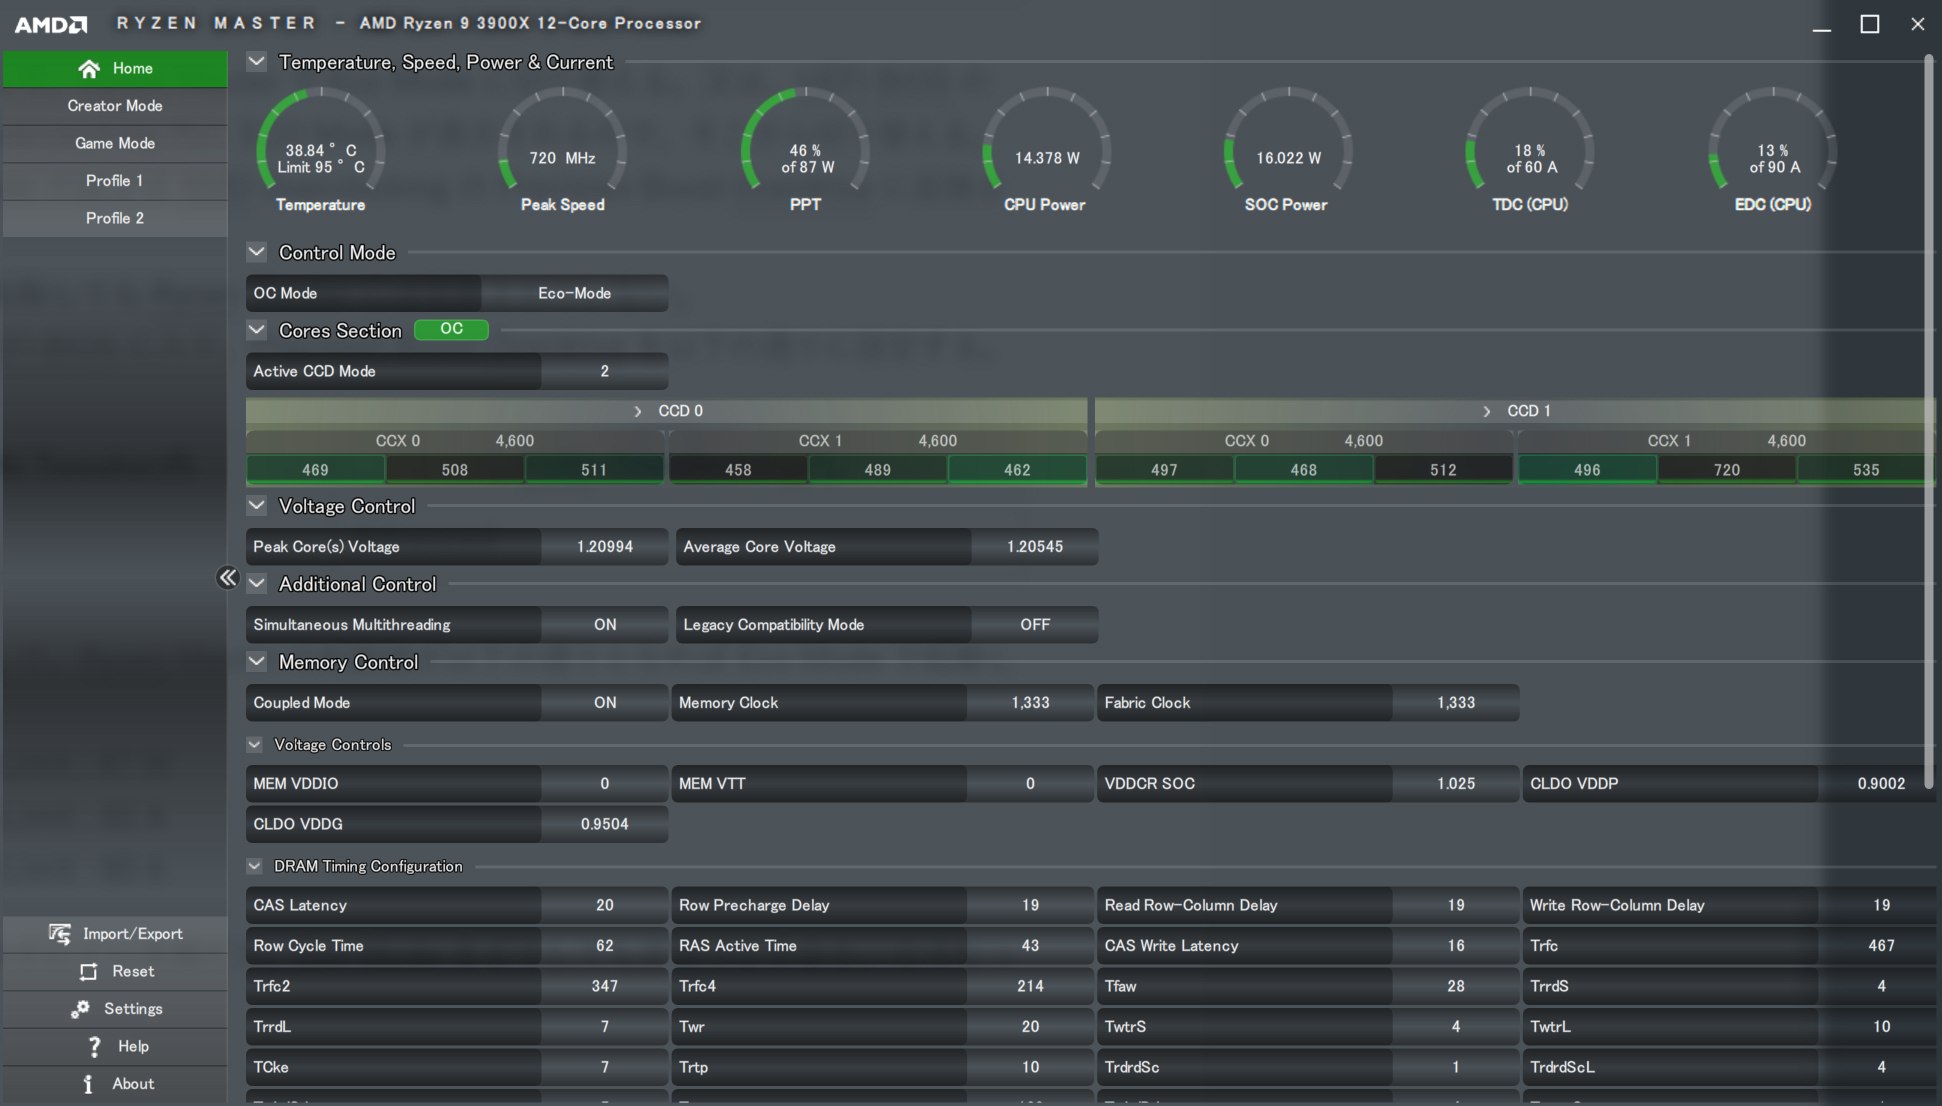Viewport: 1942px width, 1106px height.
Task: Collapse the Voltage Controls subsection
Action: point(254,745)
